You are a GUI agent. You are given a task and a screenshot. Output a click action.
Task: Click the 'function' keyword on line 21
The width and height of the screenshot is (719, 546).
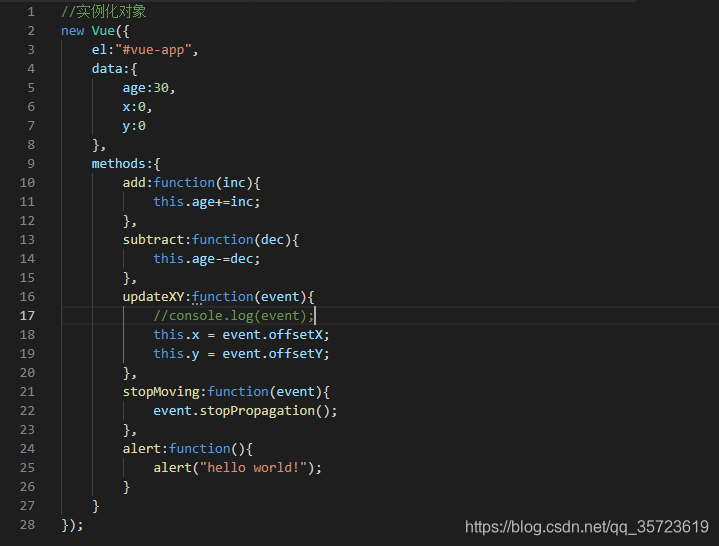point(238,392)
